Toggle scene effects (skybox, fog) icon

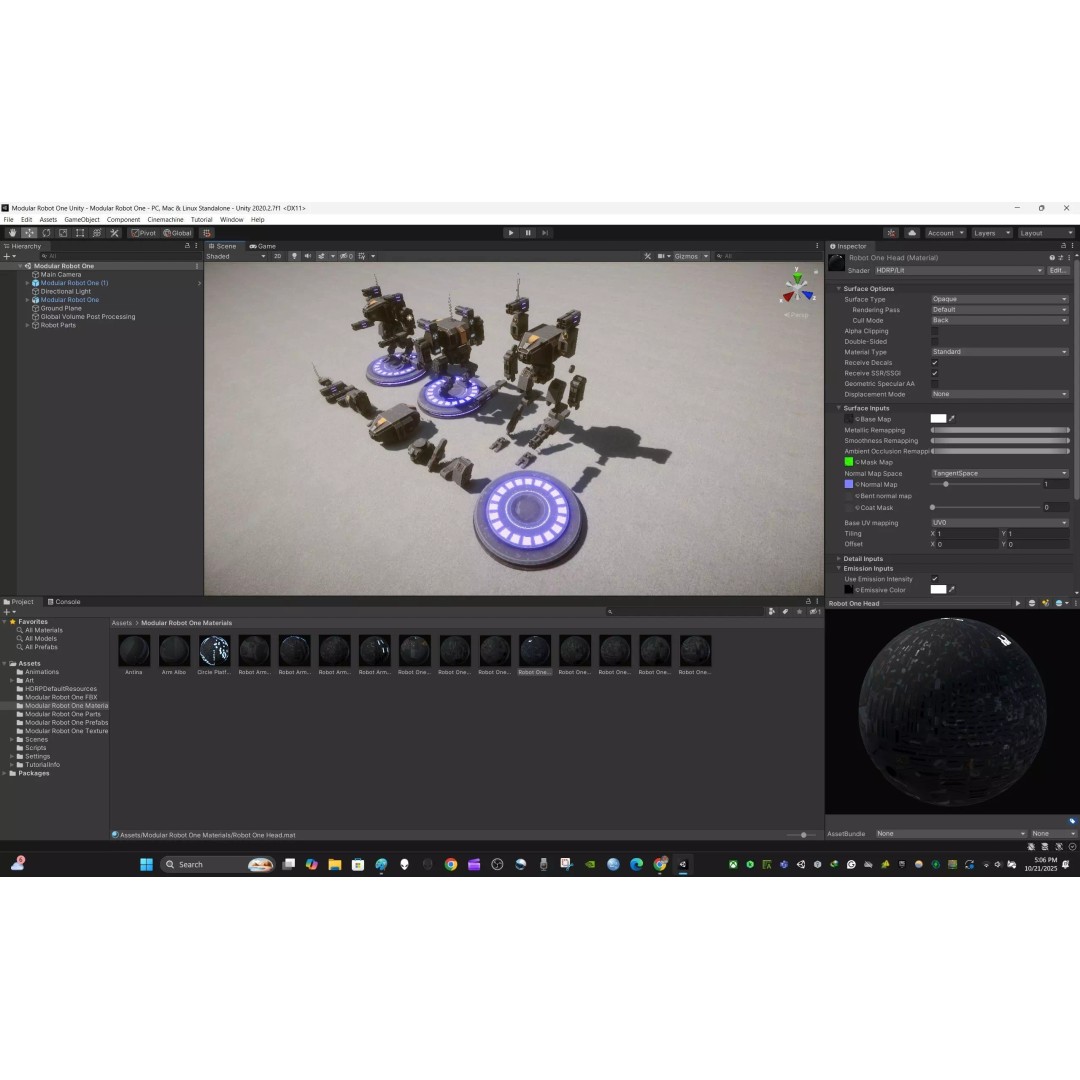pyautogui.click(x=322, y=256)
